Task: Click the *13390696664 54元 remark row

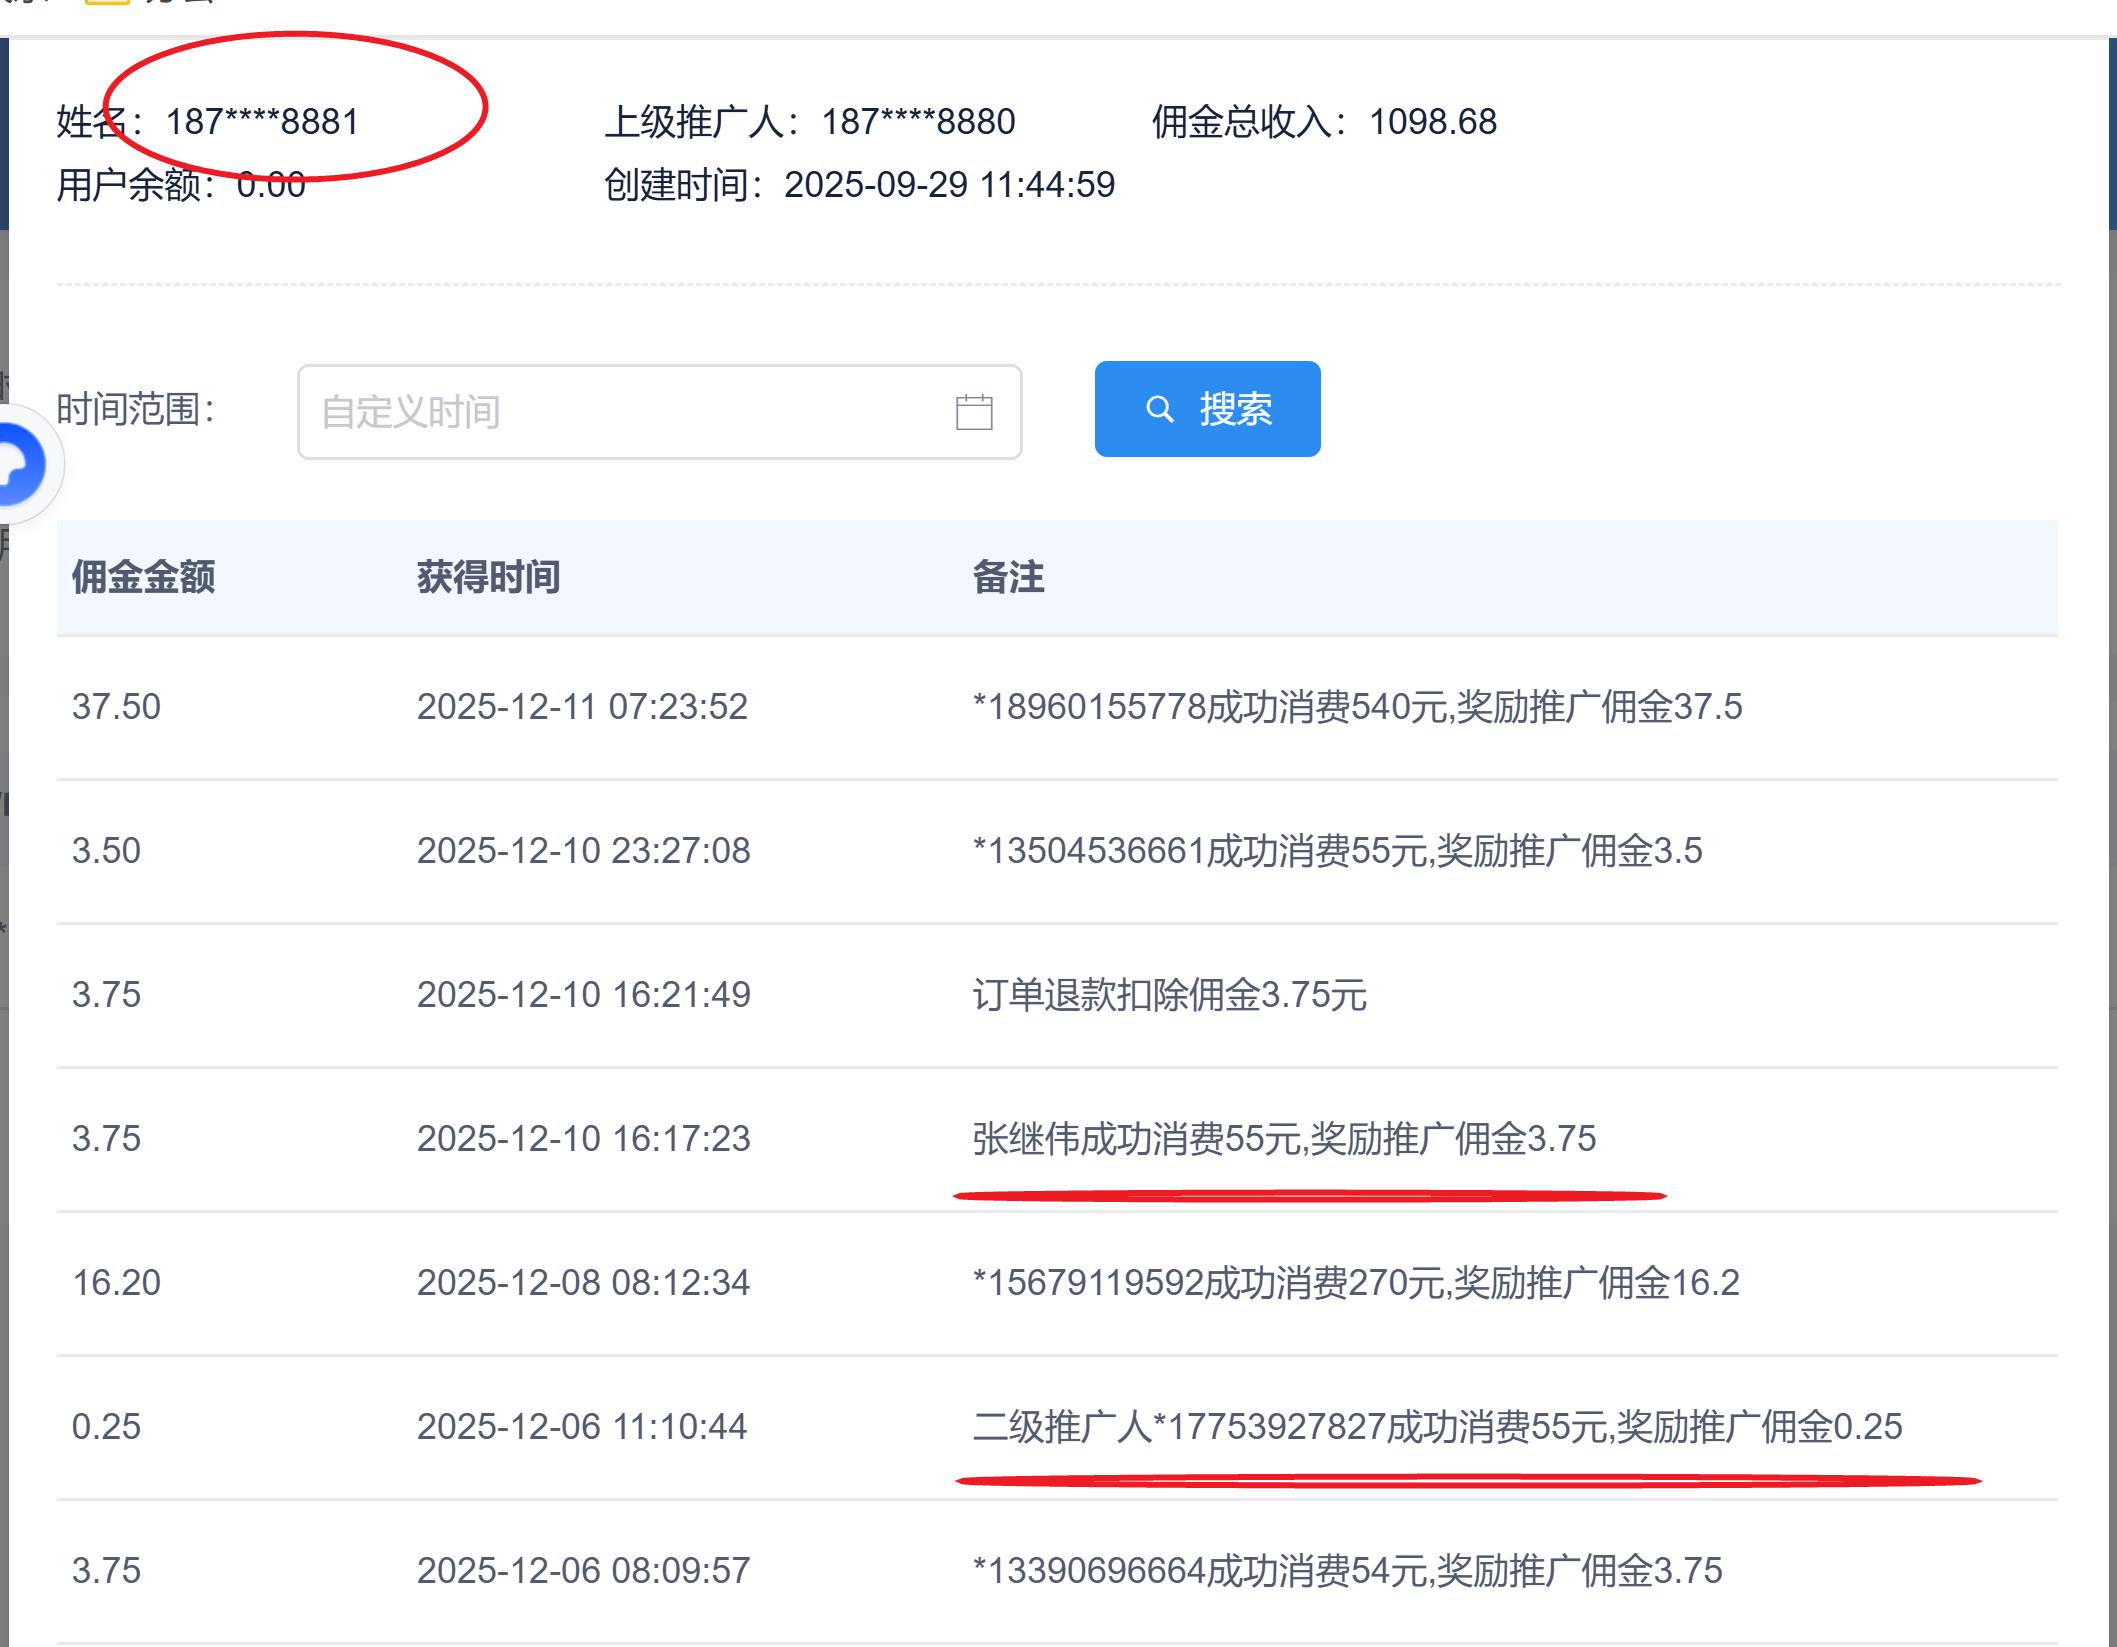Action: [x=1347, y=1571]
